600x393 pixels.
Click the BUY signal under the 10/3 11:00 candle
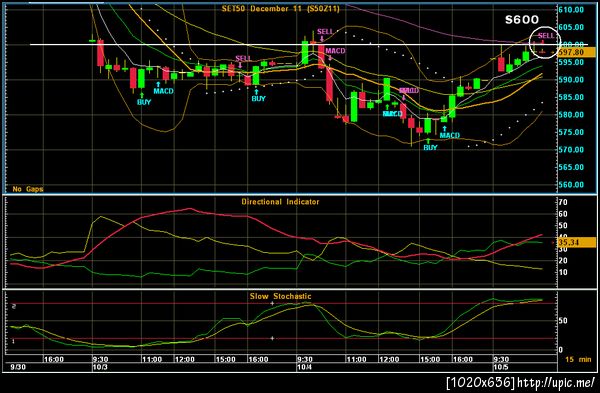point(144,102)
